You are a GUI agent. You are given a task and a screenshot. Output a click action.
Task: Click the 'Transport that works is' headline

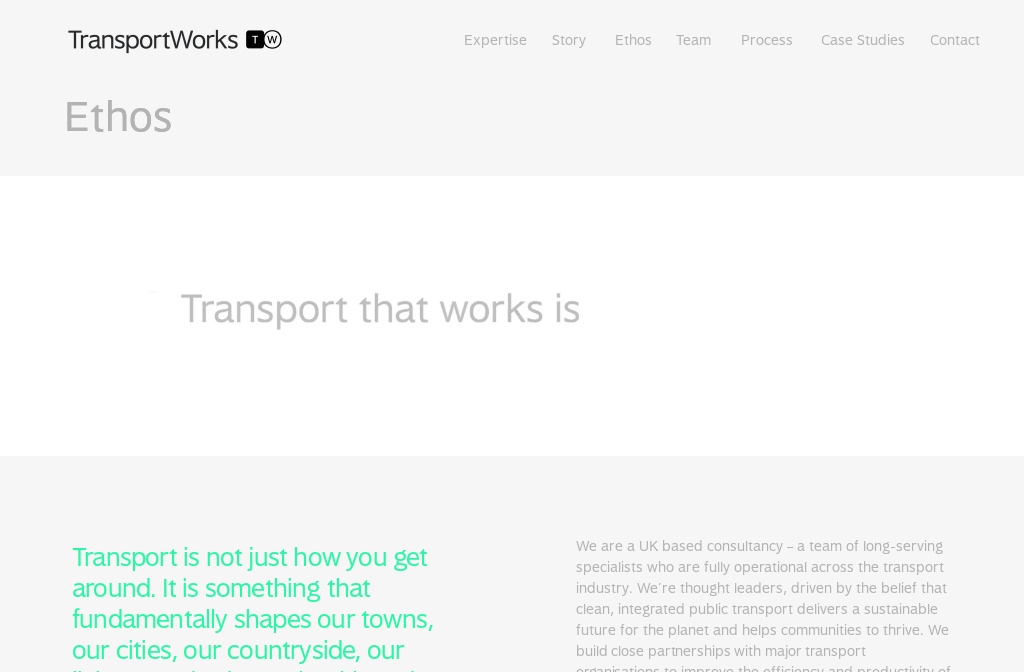click(381, 308)
